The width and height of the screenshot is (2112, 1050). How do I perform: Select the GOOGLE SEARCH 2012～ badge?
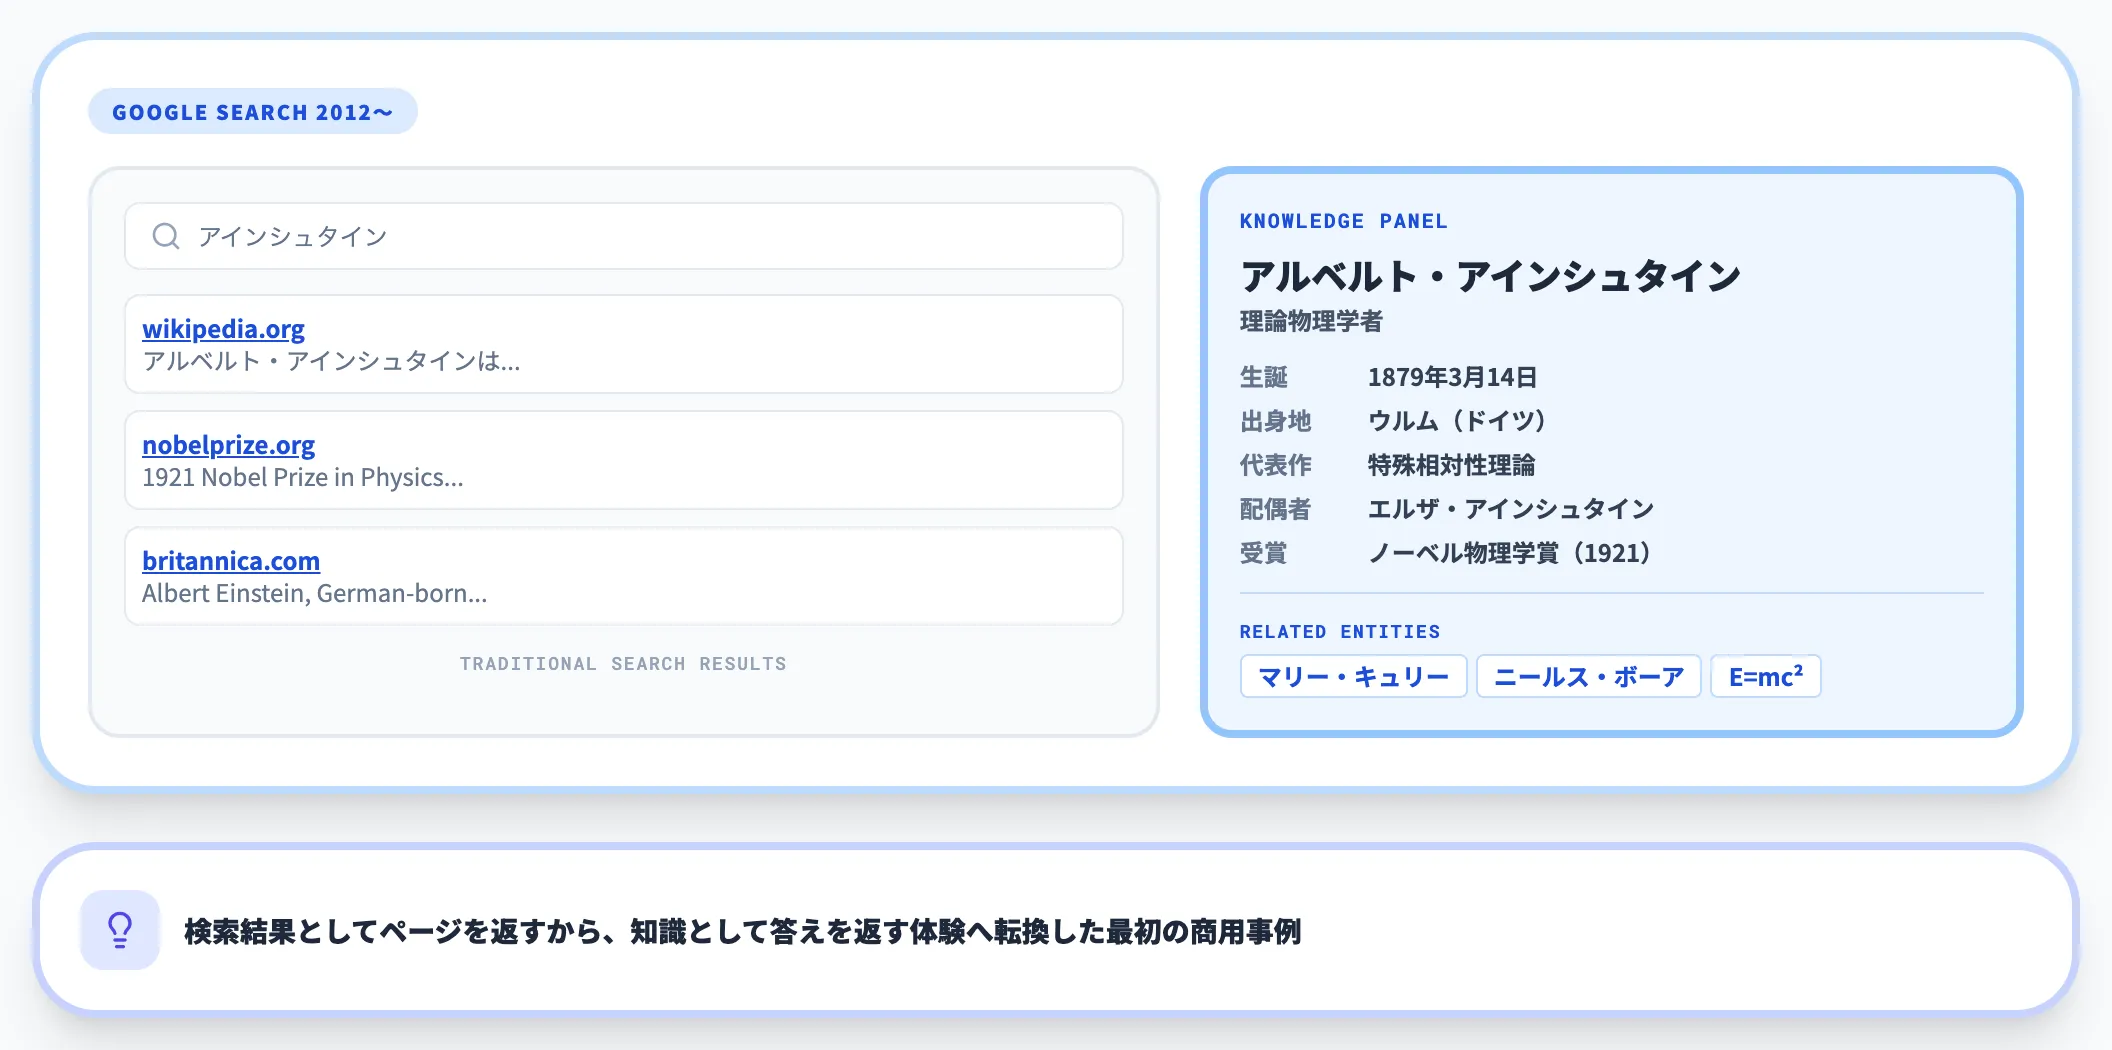[x=252, y=111]
